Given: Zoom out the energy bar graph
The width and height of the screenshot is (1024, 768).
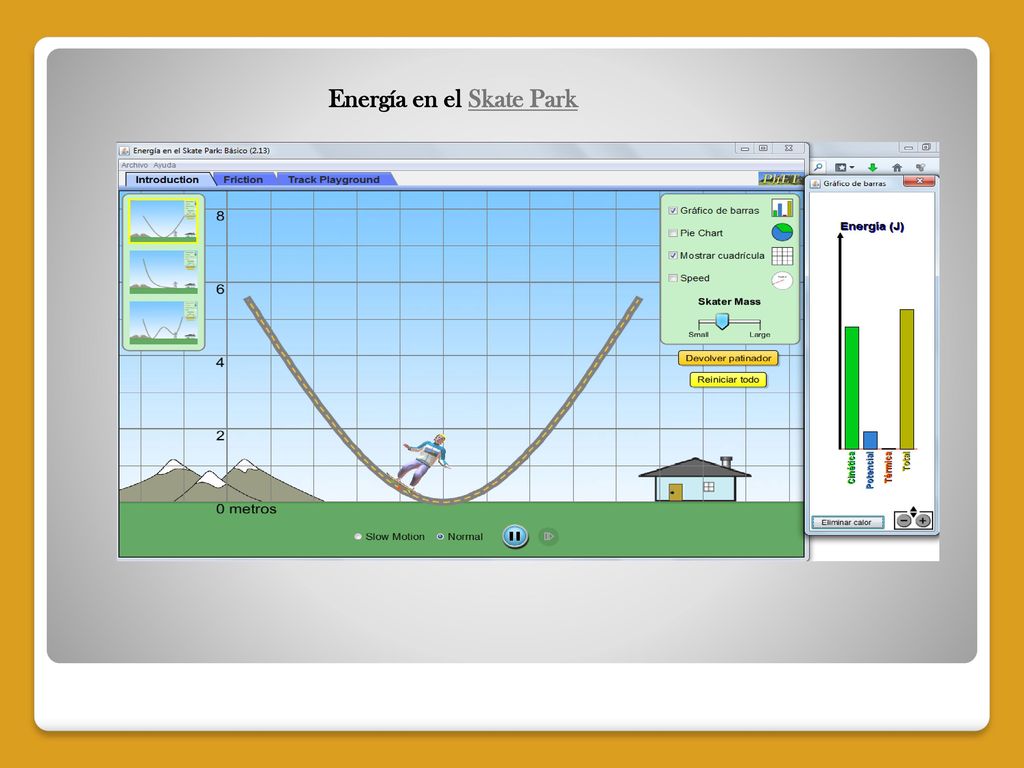Looking at the screenshot, I should [x=904, y=520].
